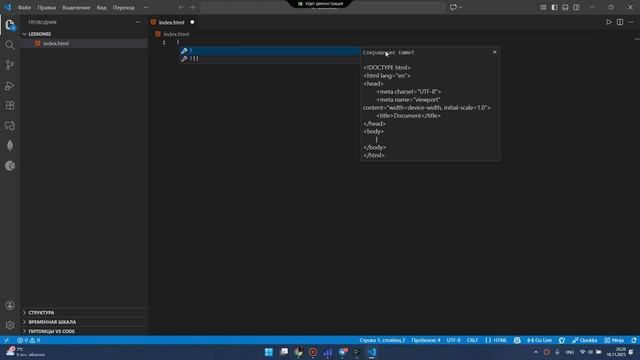This screenshot has height=360, width=640.
Task: Open Explorer panel more actions ellipsis
Action: (138, 22)
